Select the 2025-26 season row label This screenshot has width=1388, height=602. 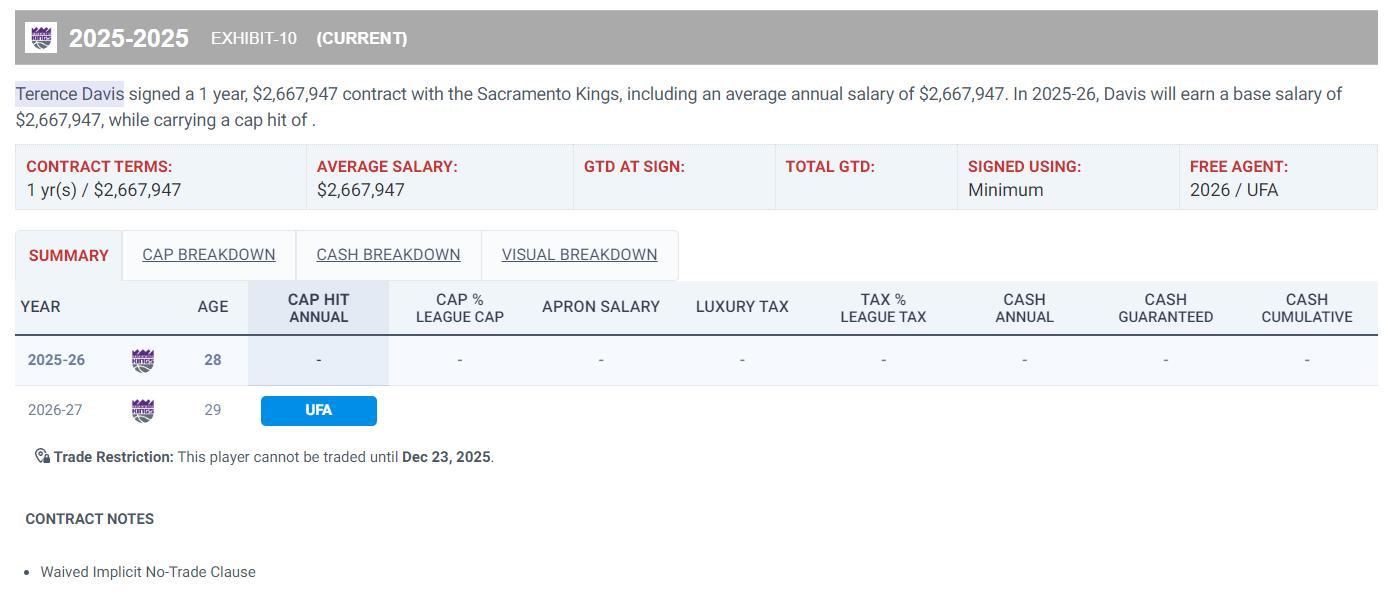click(x=56, y=360)
